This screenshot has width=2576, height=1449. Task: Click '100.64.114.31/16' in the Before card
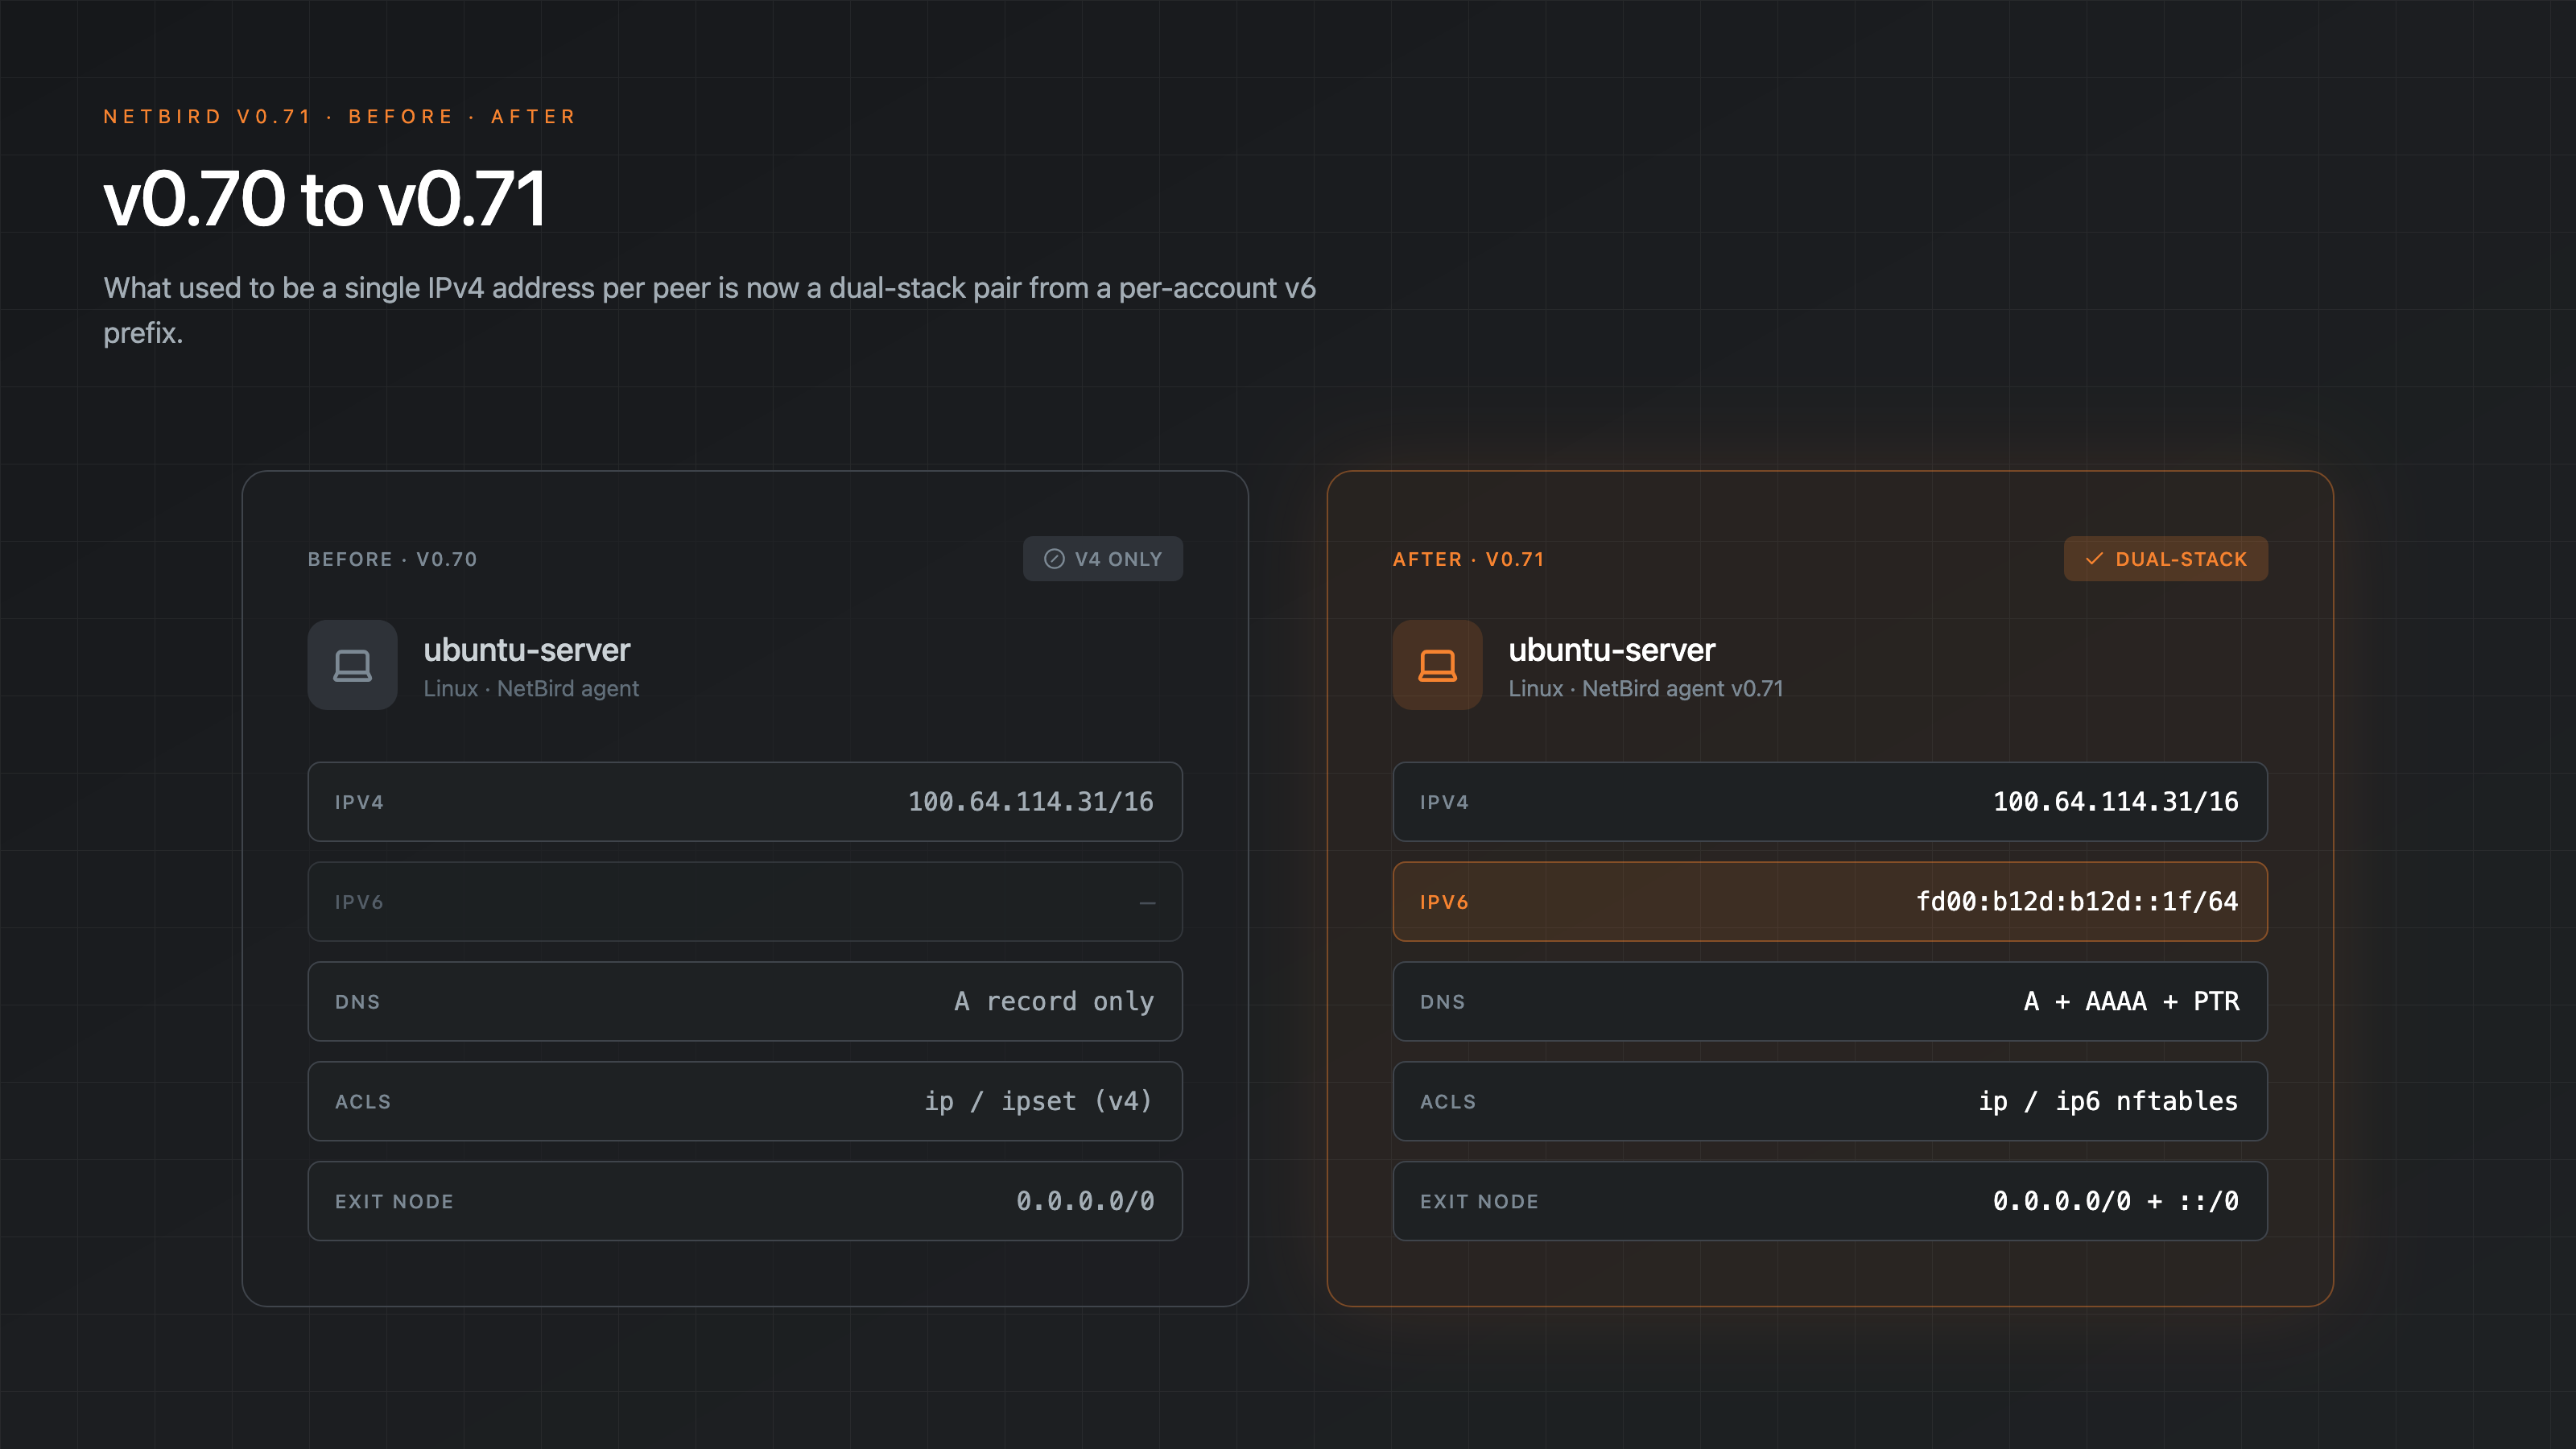pos(1031,802)
